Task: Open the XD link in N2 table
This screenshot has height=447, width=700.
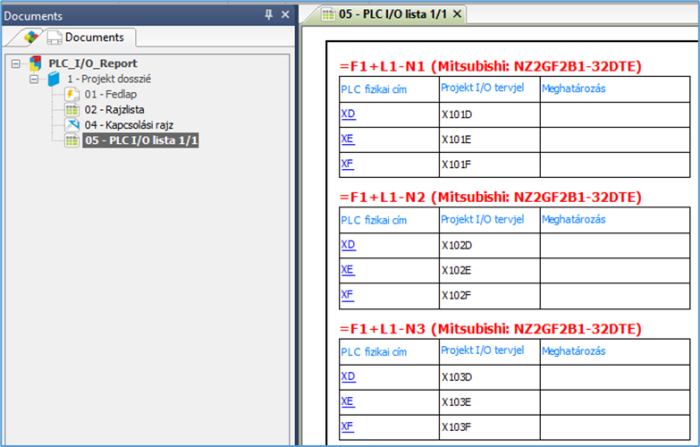Action: (x=348, y=245)
